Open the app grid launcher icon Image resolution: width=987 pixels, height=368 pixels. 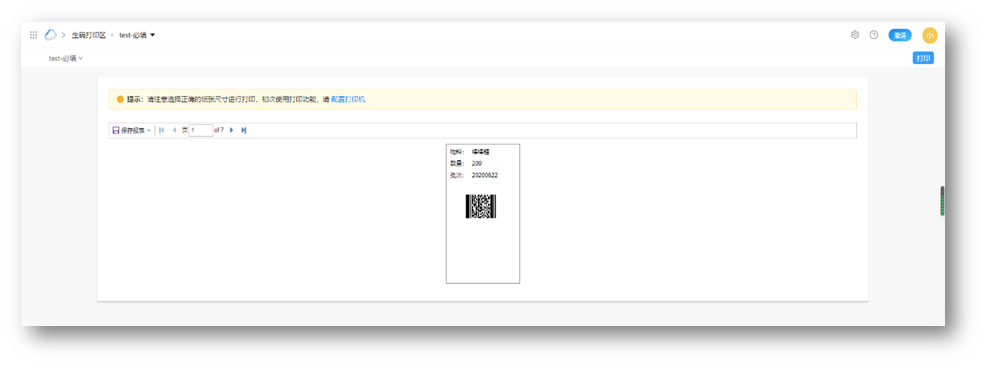click(x=33, y=35)
